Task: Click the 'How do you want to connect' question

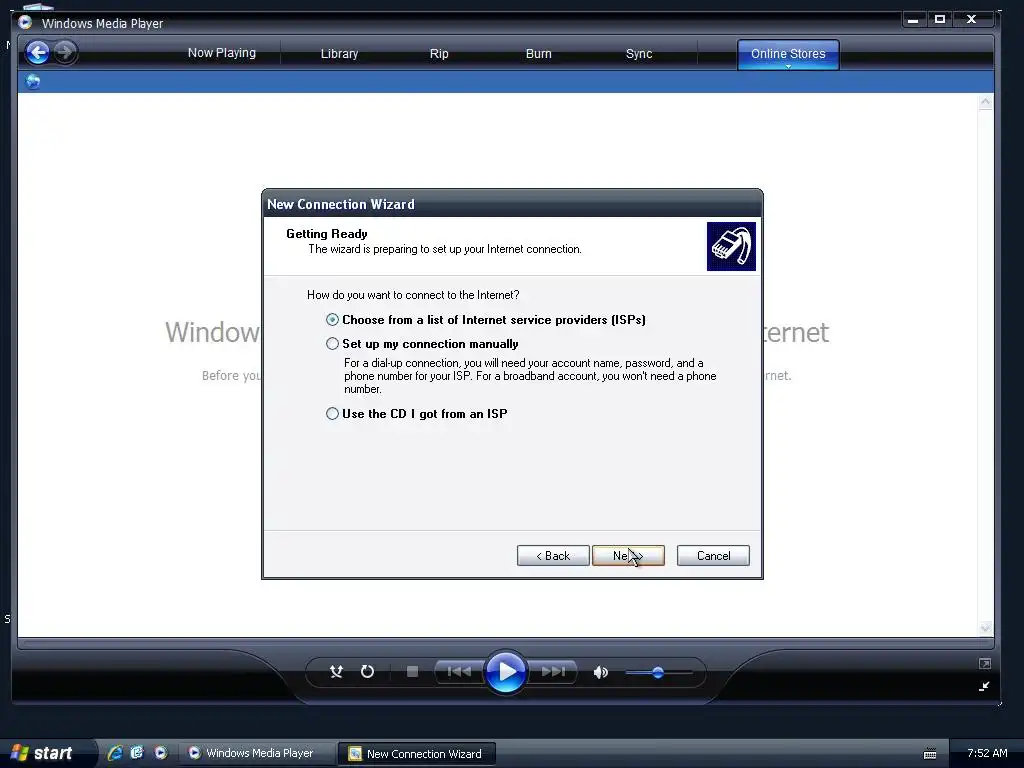Action: (413, 295)
